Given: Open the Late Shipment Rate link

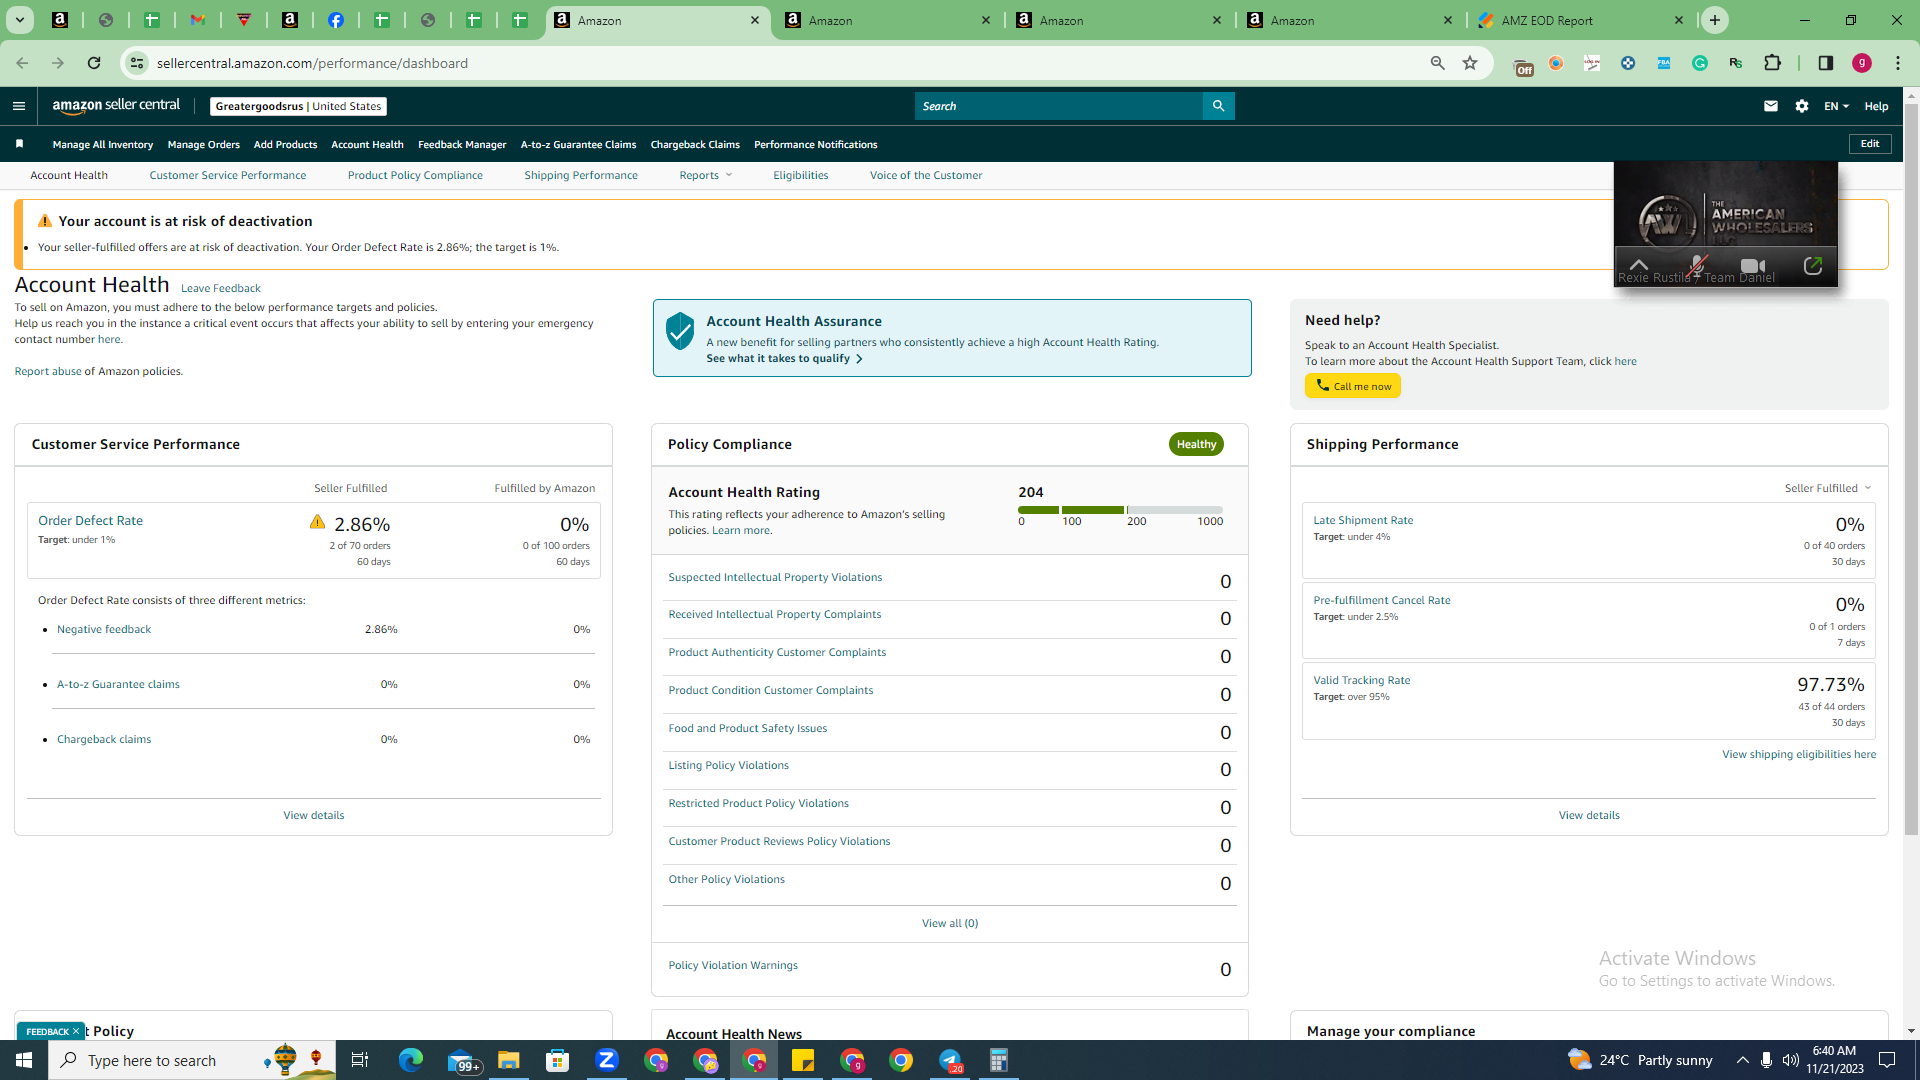Looking at the screenshot, I should [1363, 520].
